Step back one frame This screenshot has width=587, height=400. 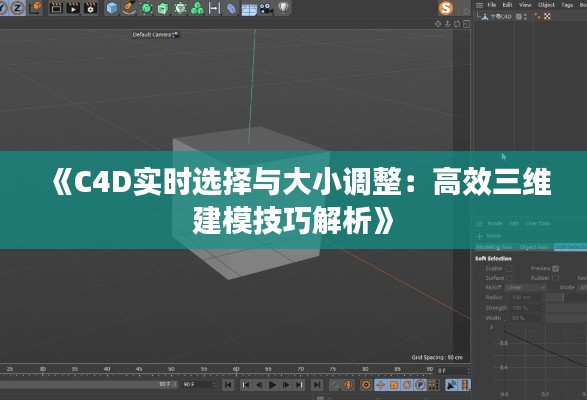[259, 385]
